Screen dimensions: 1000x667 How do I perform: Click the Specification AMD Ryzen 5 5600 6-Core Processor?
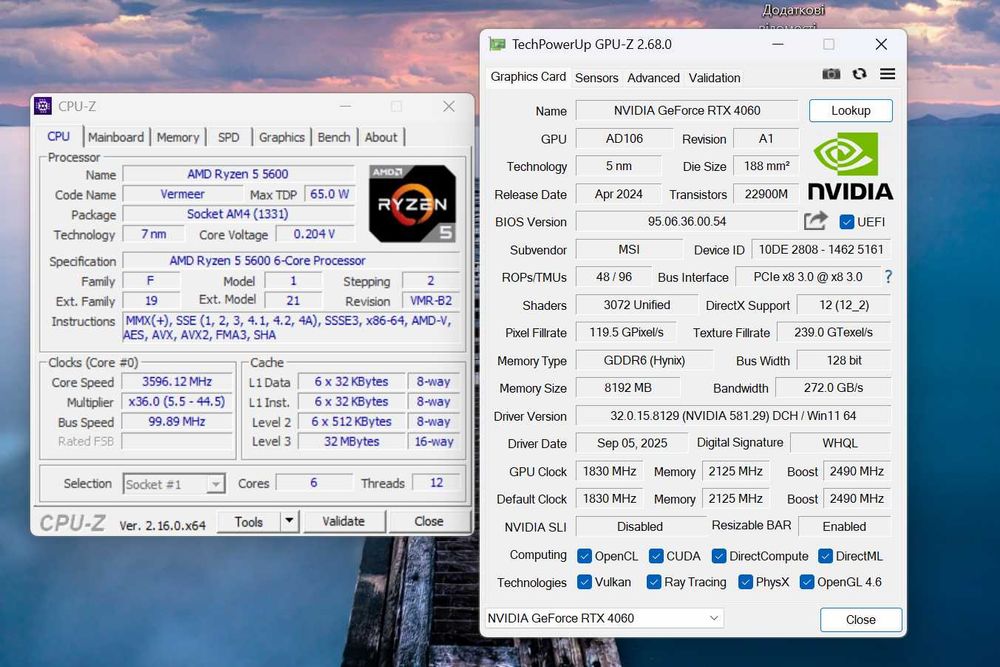(291, 260)
